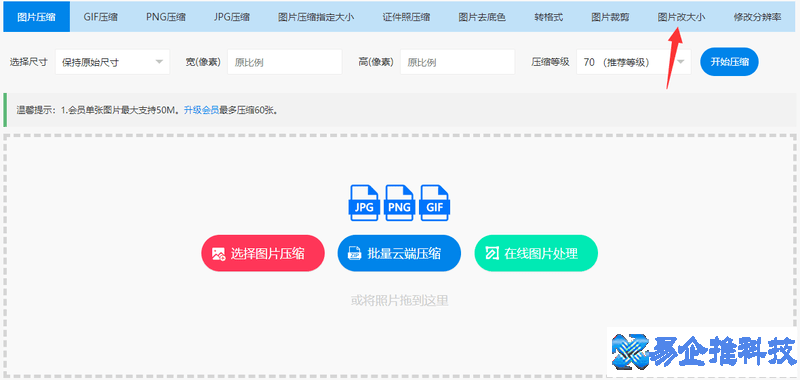800x380 pixels.
Task: Click the picture icon in 选择图片压缩
Action: coord(219,254)
